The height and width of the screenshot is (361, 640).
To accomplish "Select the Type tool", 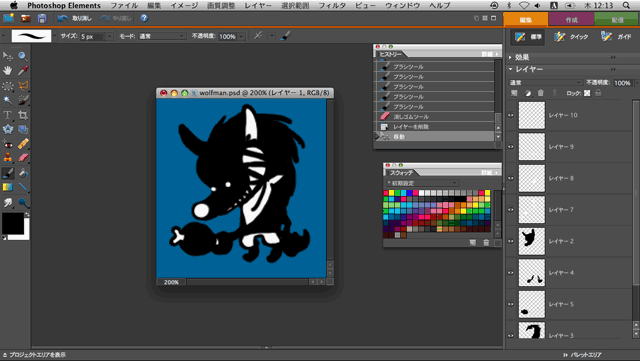I will 7,115.
